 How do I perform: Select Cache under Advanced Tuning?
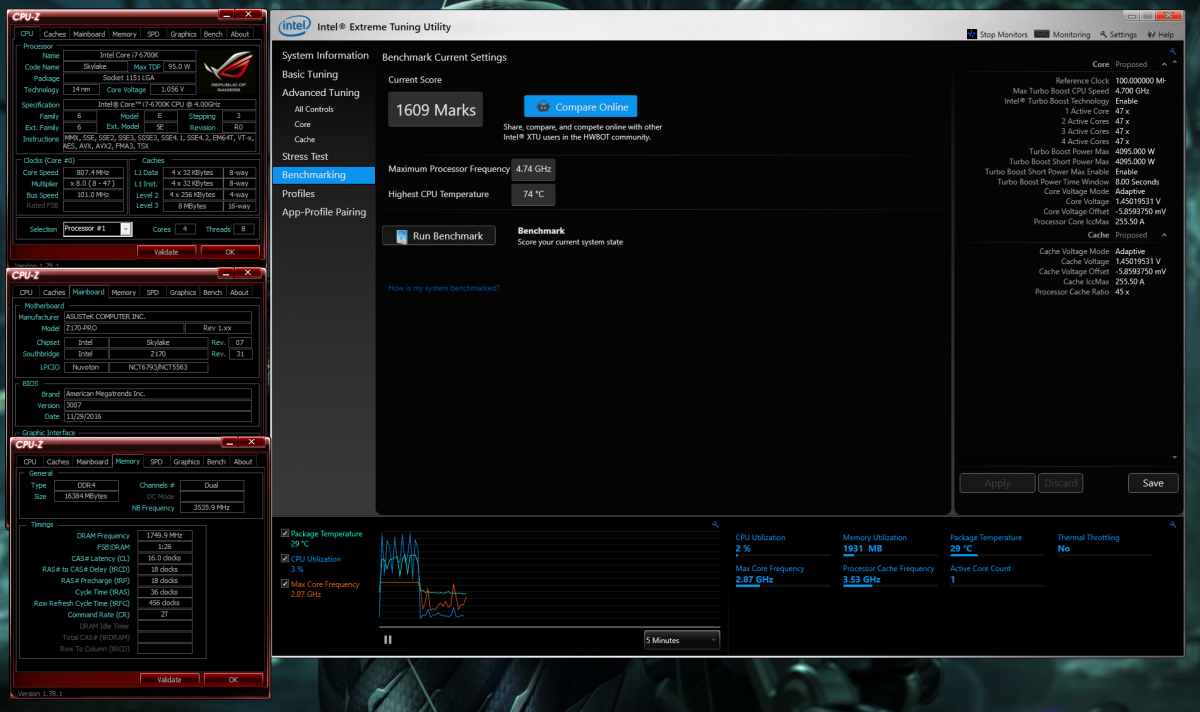305,139
